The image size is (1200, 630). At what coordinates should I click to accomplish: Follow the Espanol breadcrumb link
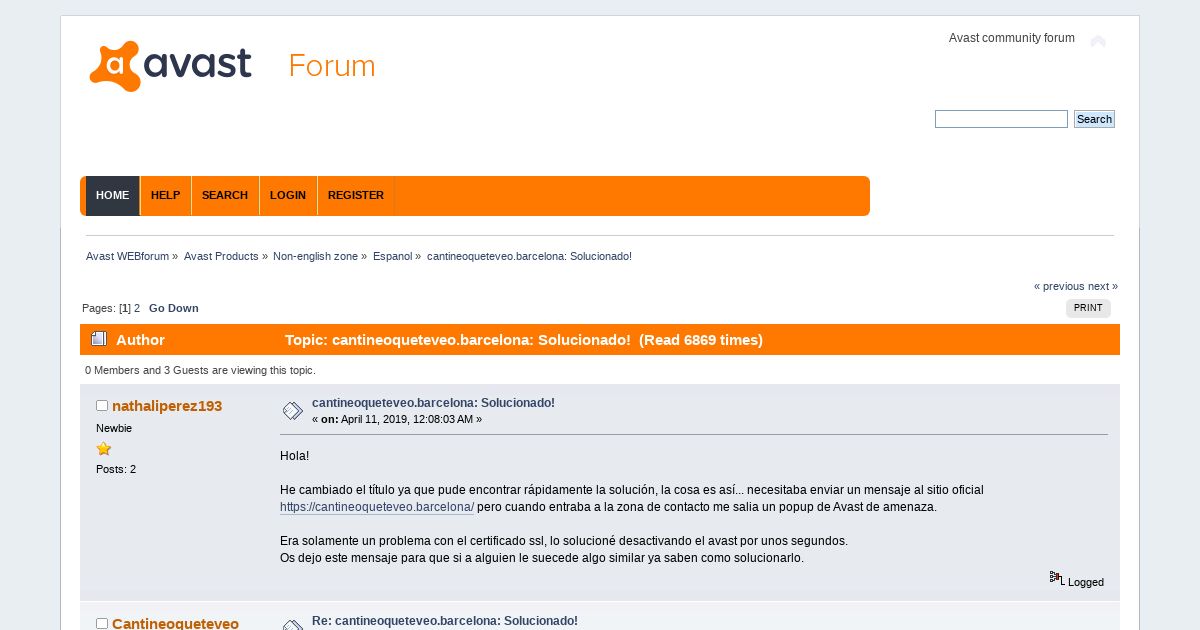tap(393, 256)
